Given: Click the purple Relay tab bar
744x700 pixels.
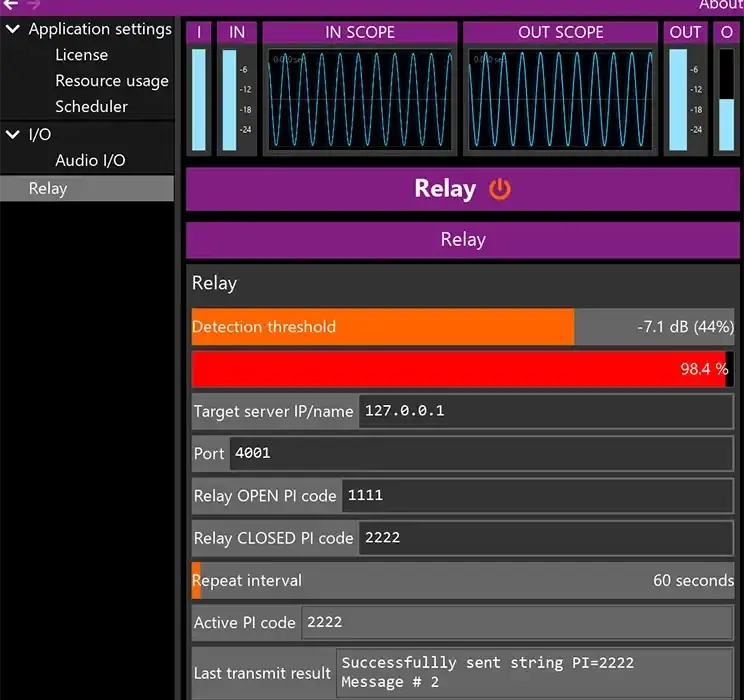Looking at the screenshot, I should (463, 240).
